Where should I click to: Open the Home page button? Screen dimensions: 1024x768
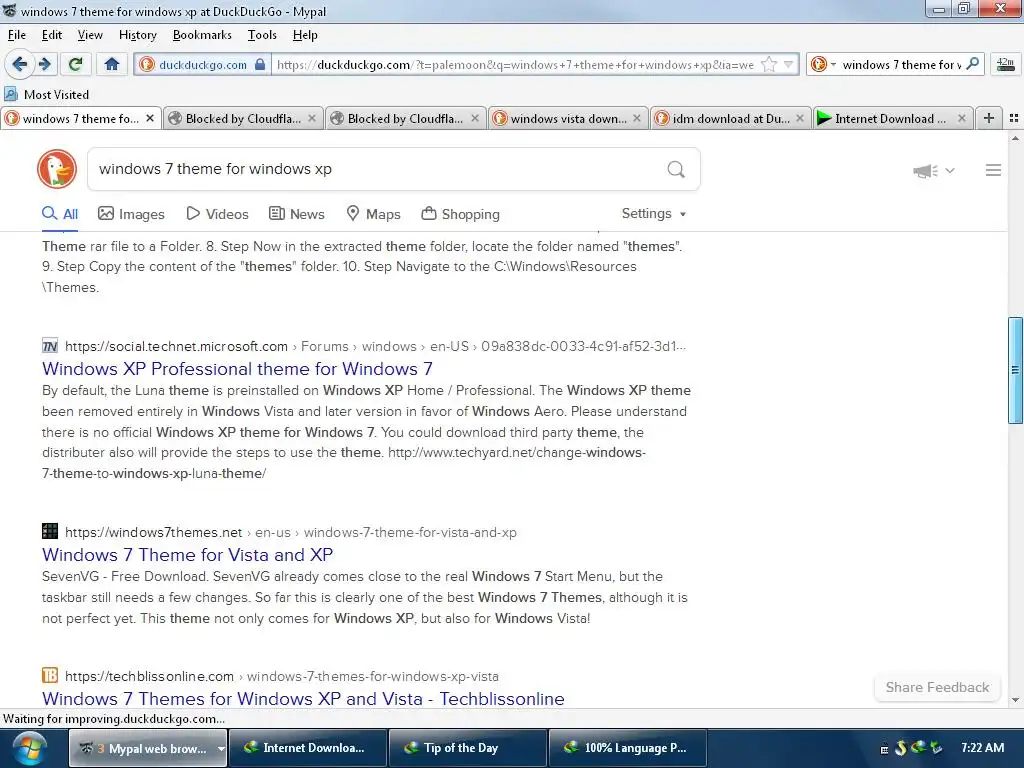[x=112, y=64]
